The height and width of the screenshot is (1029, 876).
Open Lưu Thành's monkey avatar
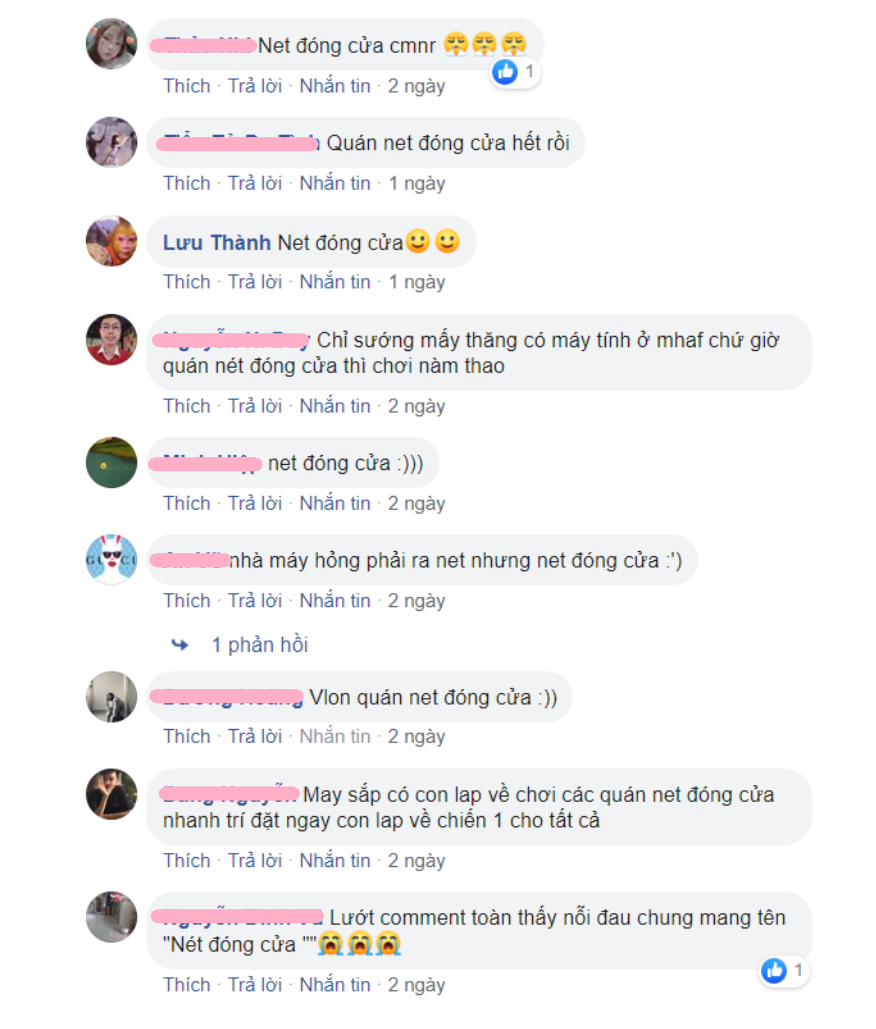(x=112, y=241)
